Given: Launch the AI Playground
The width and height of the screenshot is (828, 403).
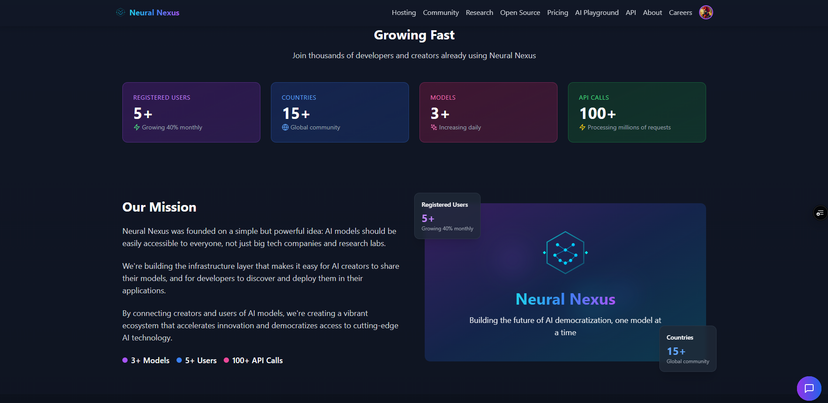Looking at the screenshot, I should click(x=597, y=13).
